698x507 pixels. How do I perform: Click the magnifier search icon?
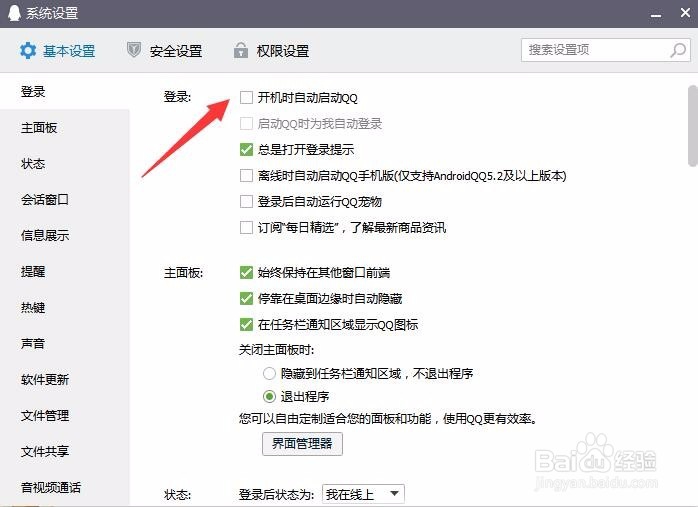(x=678, y=50)
